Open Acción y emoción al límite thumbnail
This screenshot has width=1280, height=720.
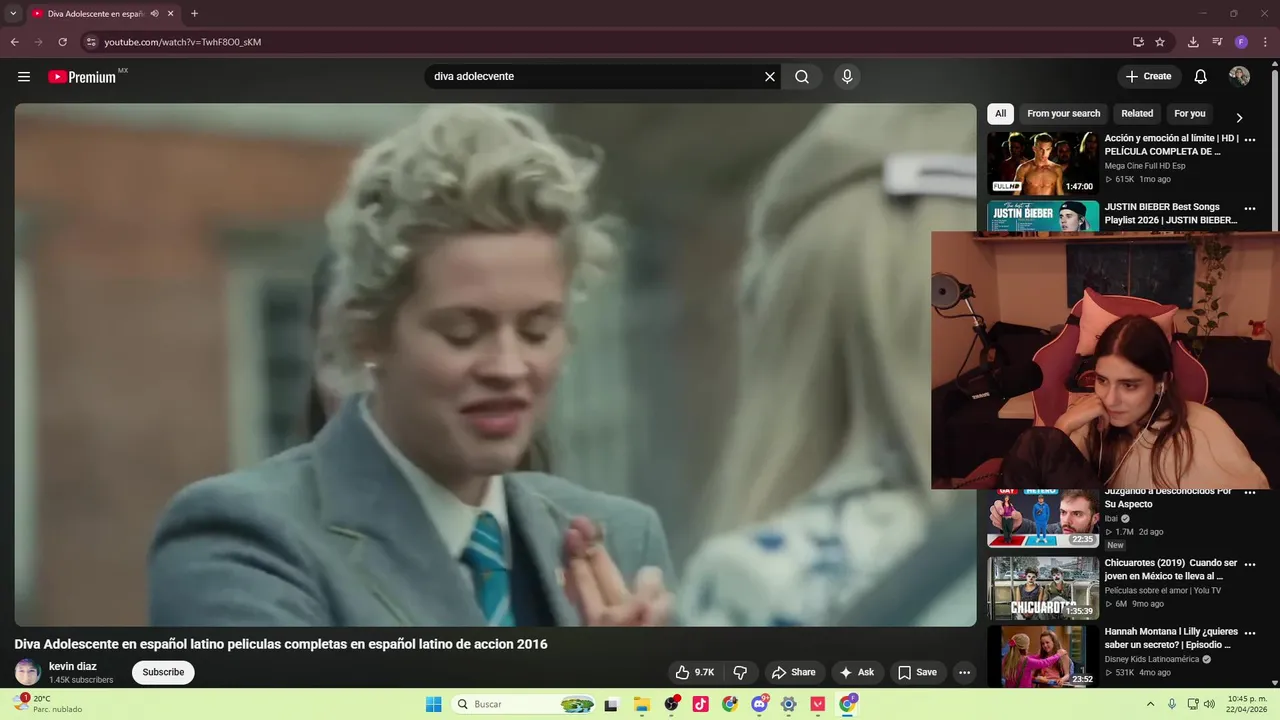coord(1043,164)
